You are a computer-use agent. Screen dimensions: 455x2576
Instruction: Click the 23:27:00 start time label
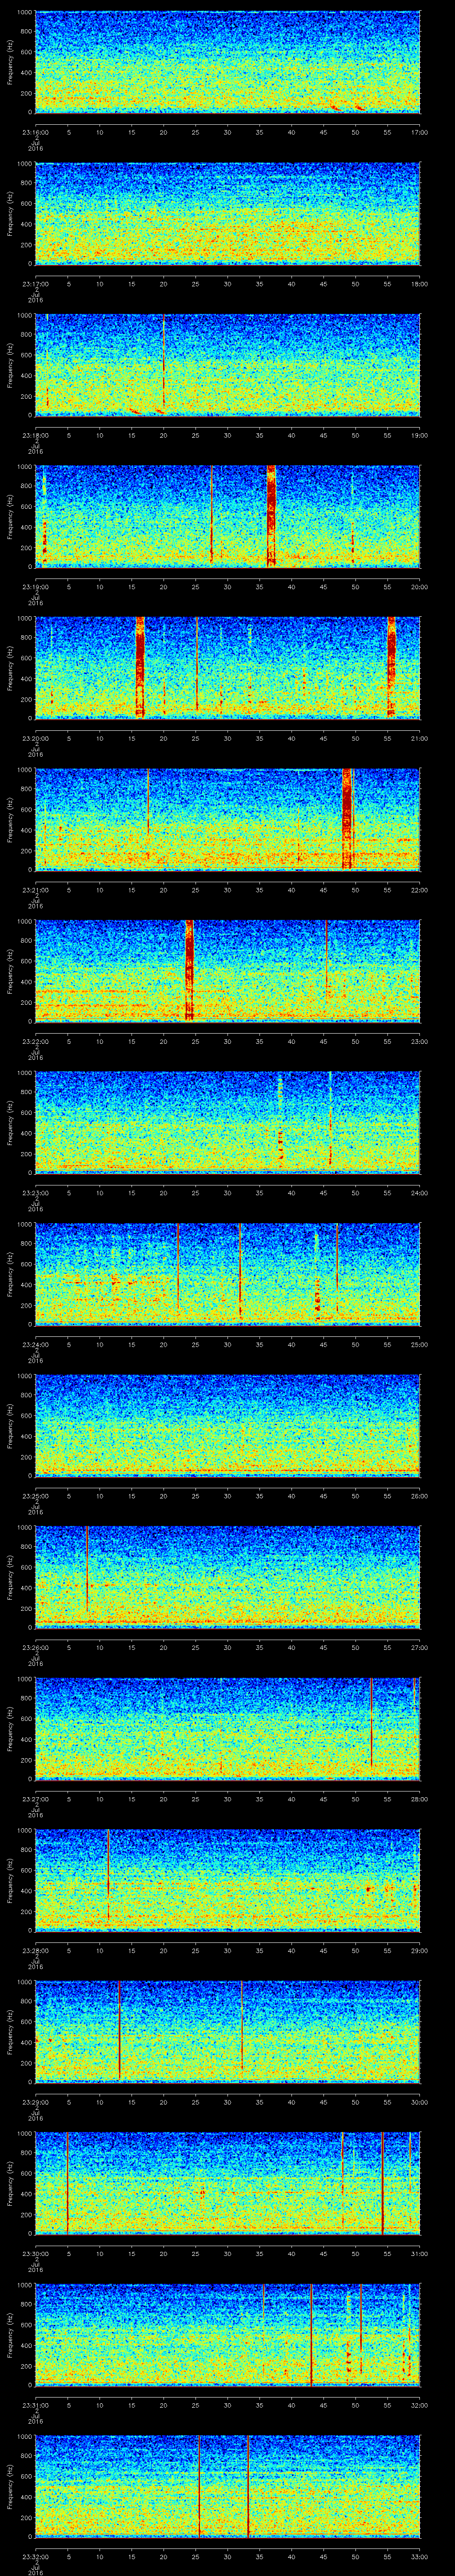click(x=35, y=1798)
